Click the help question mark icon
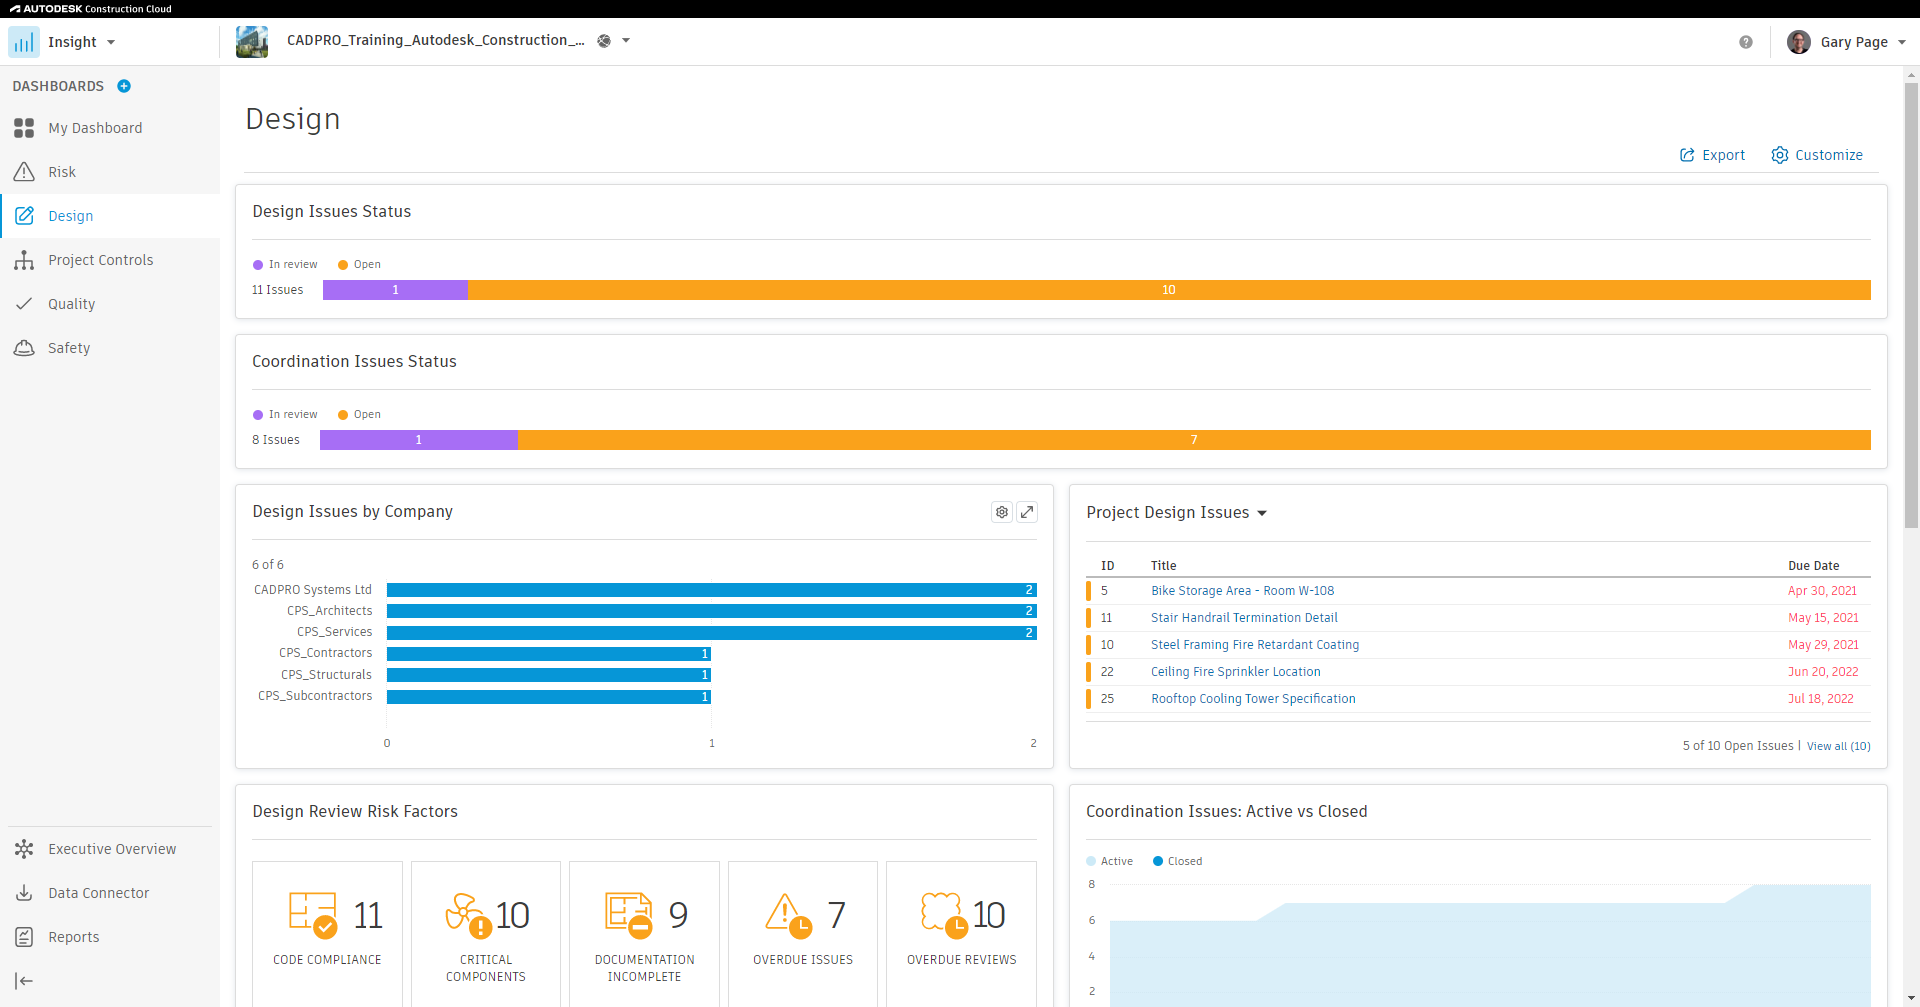Viewport: 1920px width, 1007px height. [1746, 42]
